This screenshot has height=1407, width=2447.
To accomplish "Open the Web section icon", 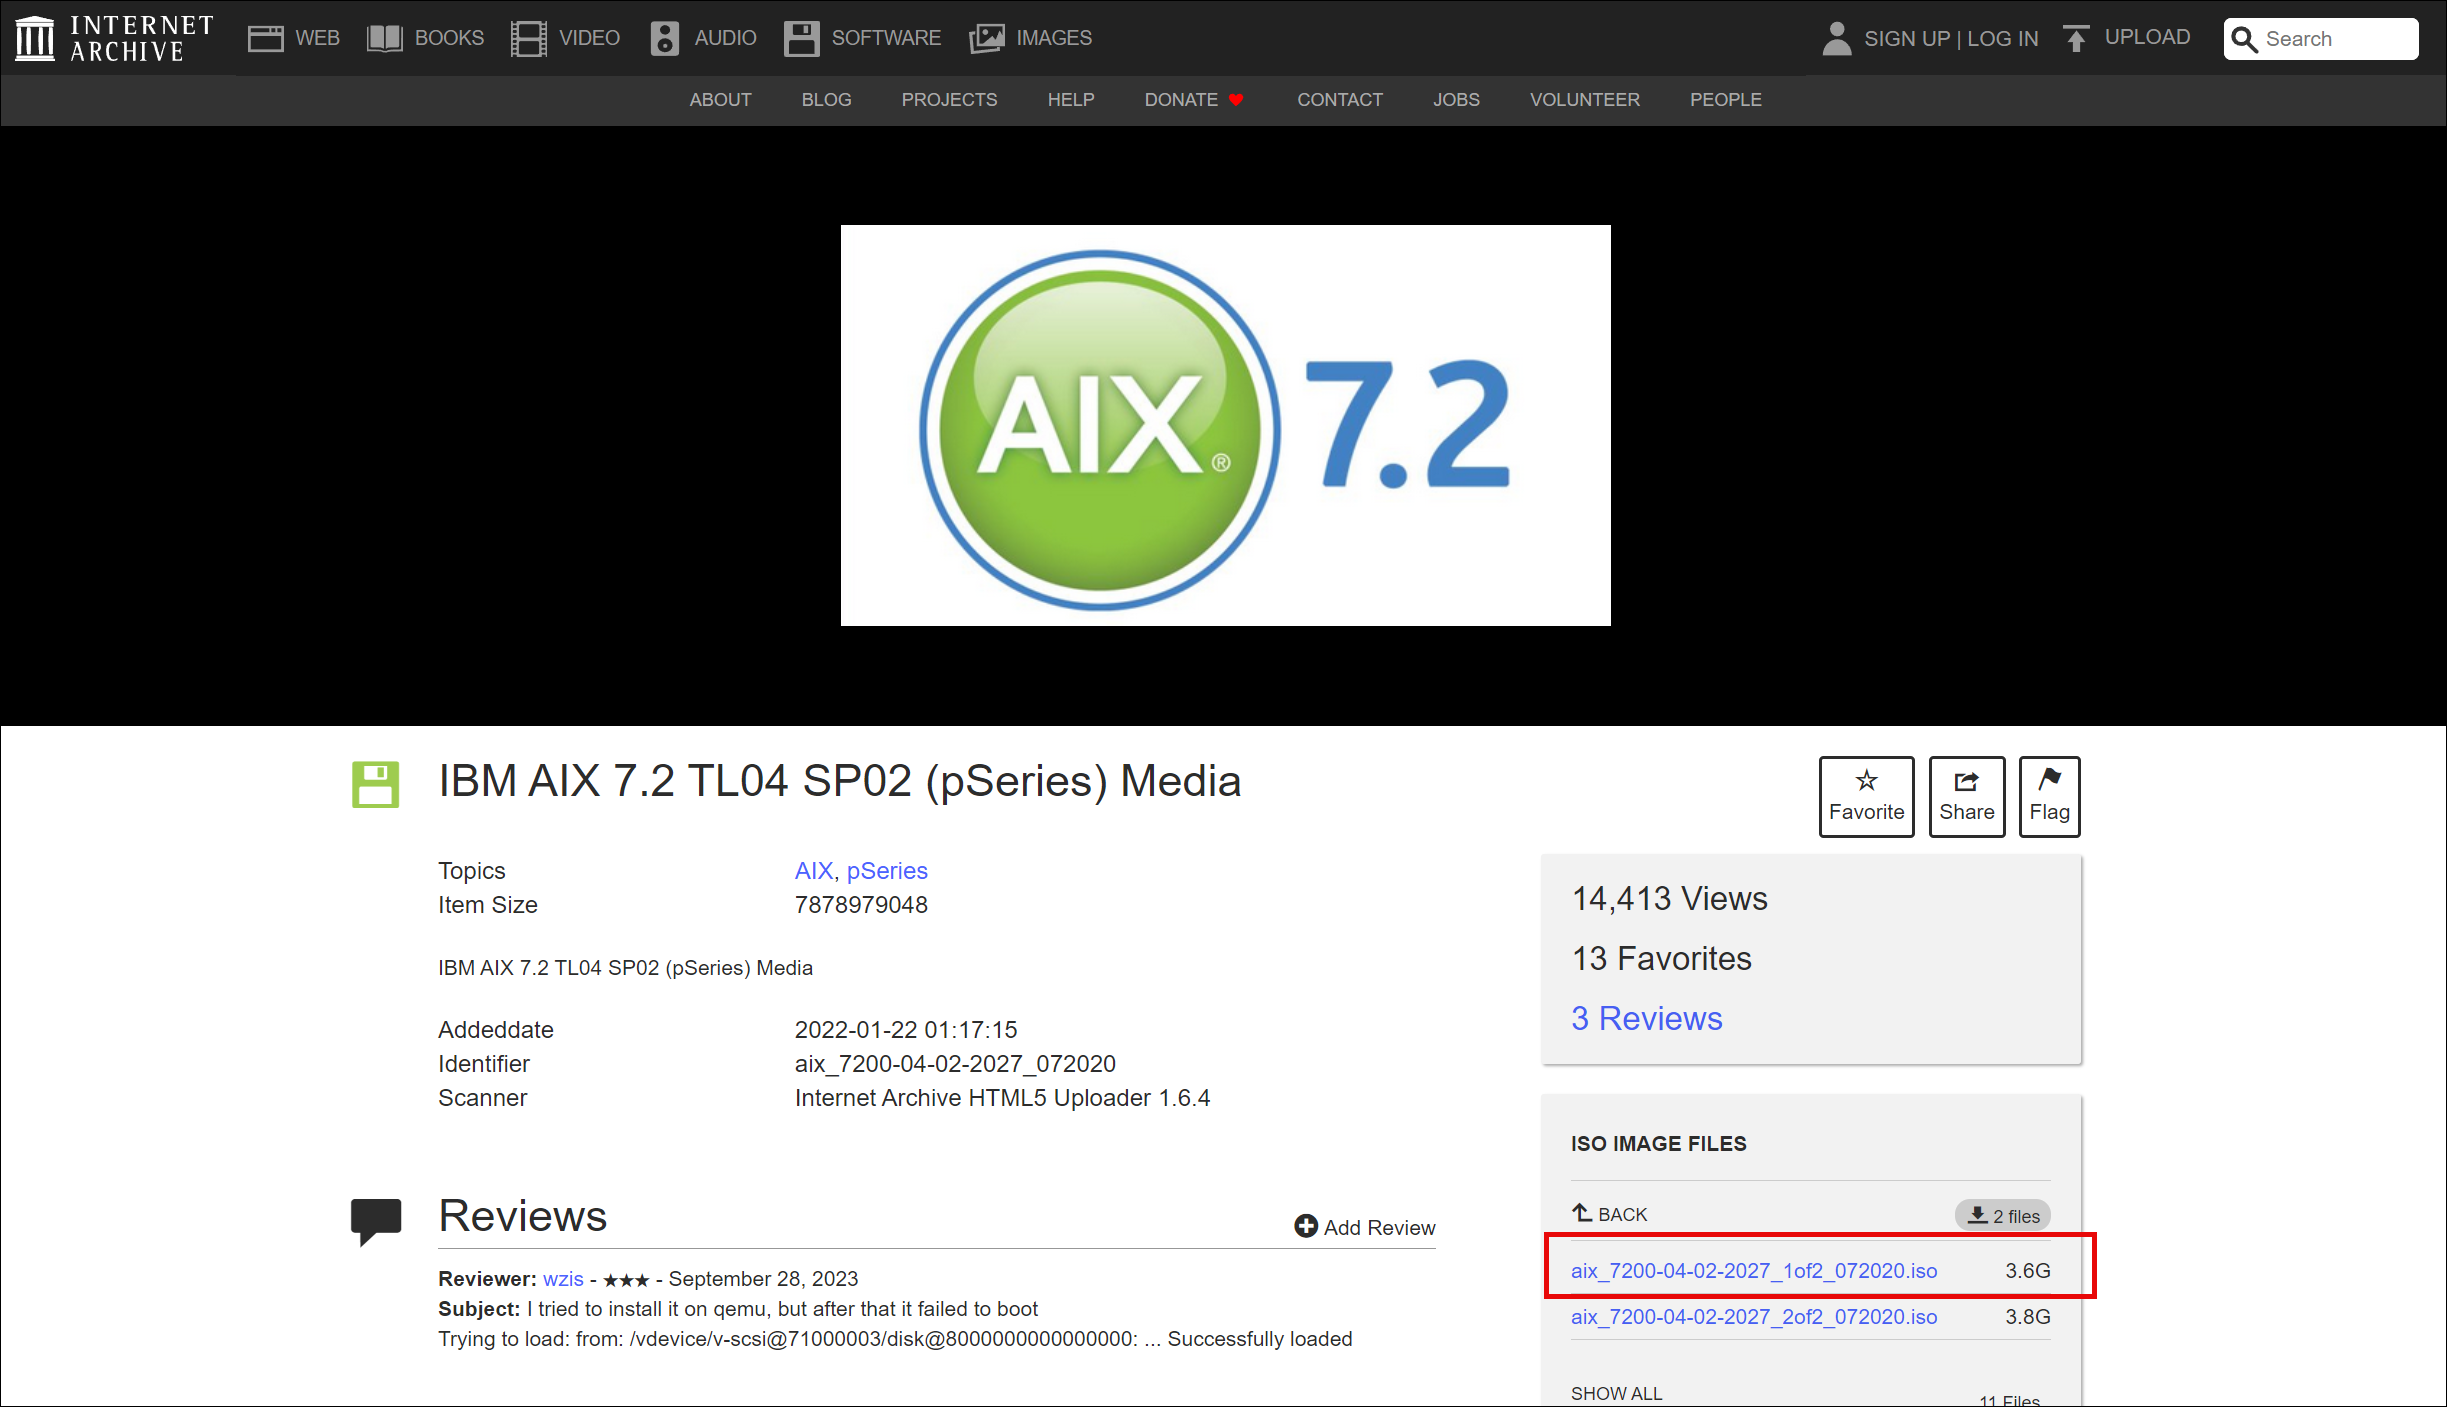I will pyautogui.click(x=265, y=38).
